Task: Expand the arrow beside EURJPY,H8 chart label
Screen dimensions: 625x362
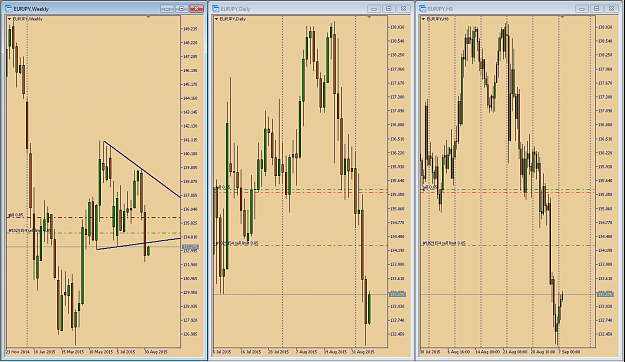Action: tap(424, 19)
